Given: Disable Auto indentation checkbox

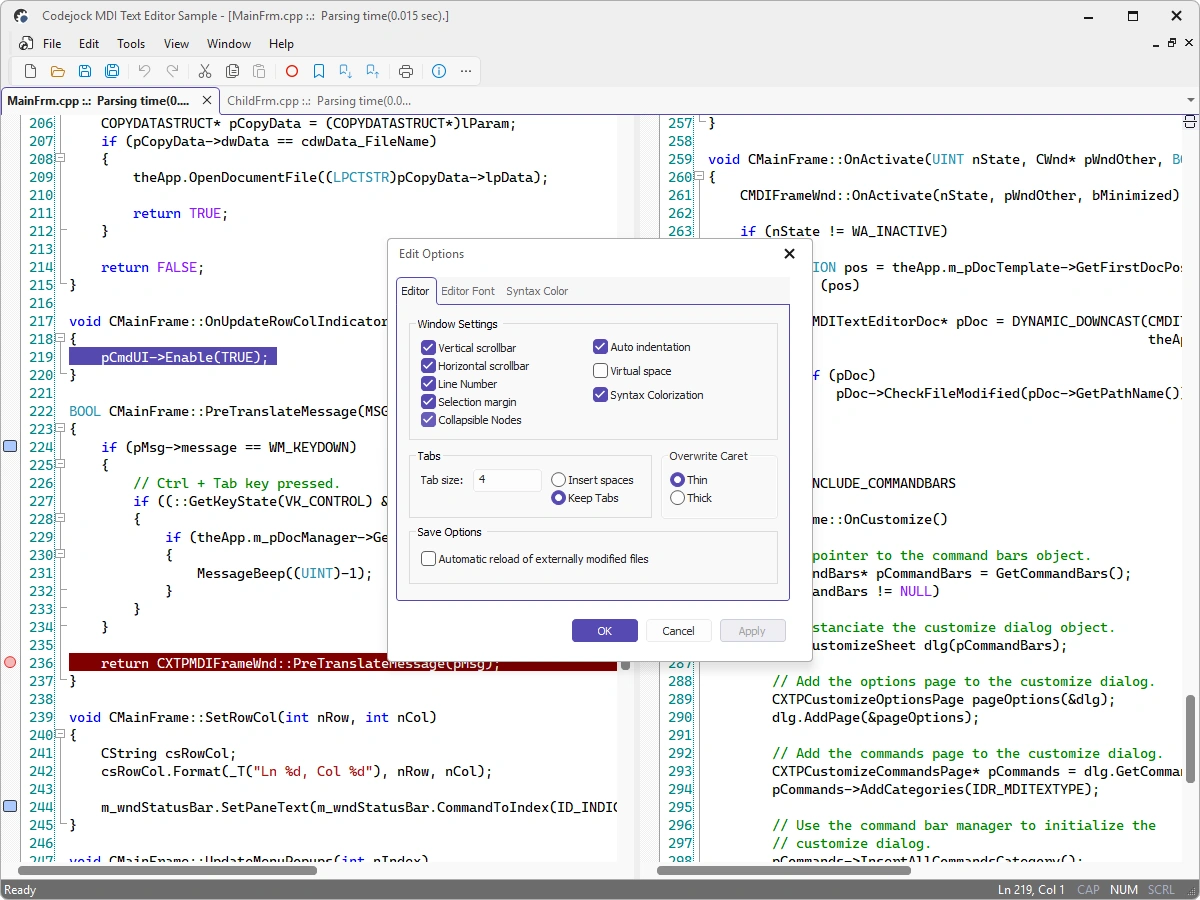Looking at the screenshot, I should [x=600, y=347].
